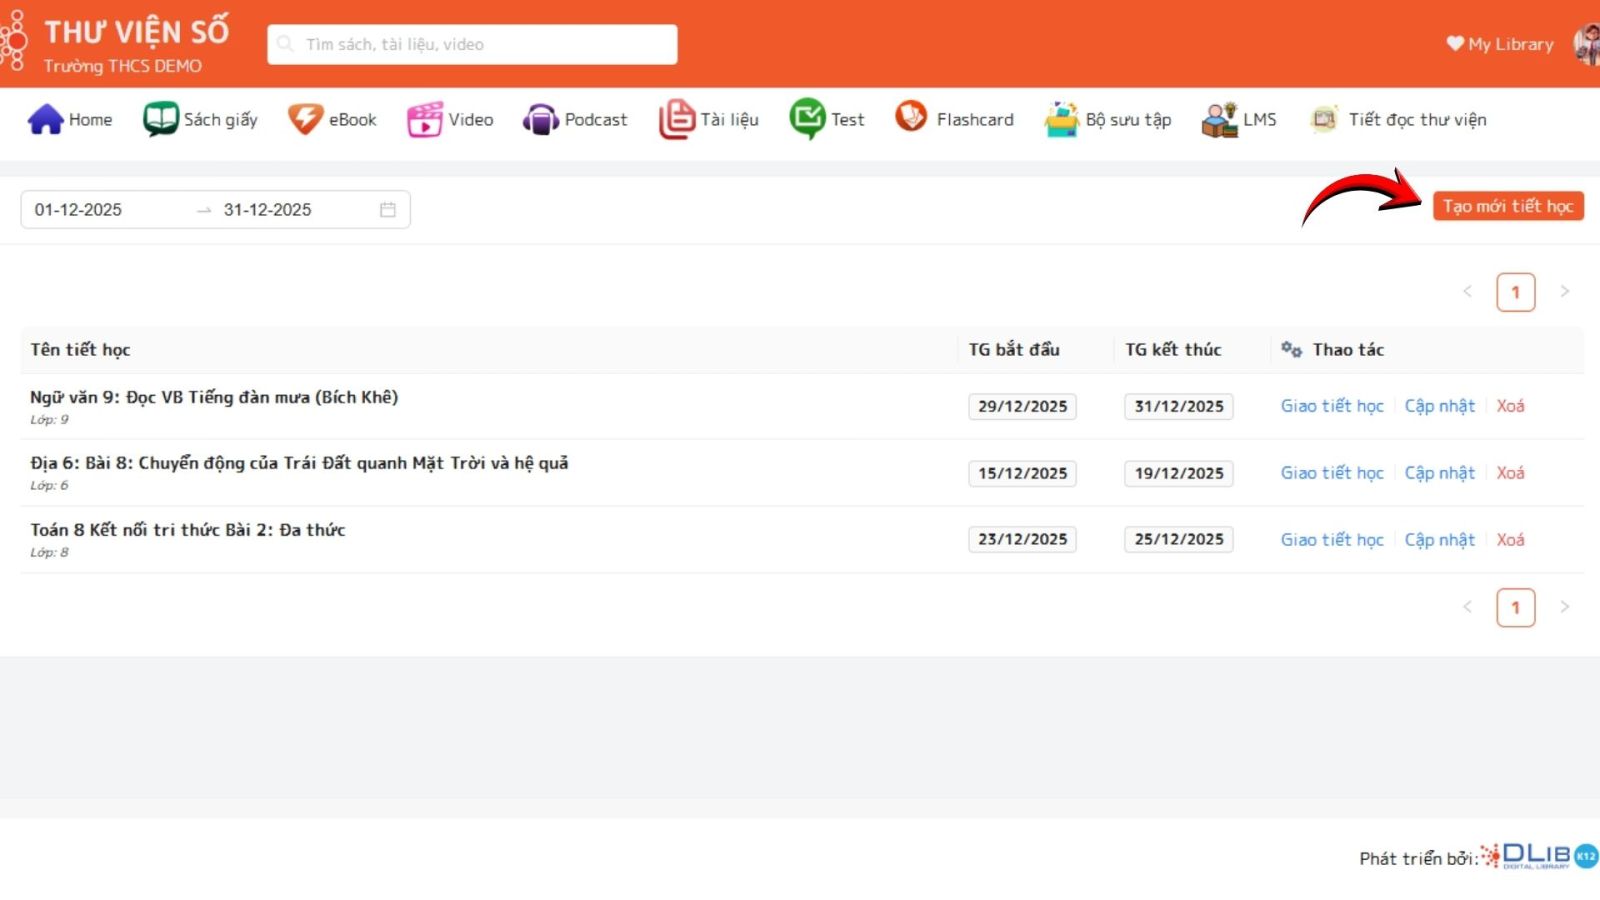Select the Test checkmark icon
1600x900 pixels.
tap(807, 119)
